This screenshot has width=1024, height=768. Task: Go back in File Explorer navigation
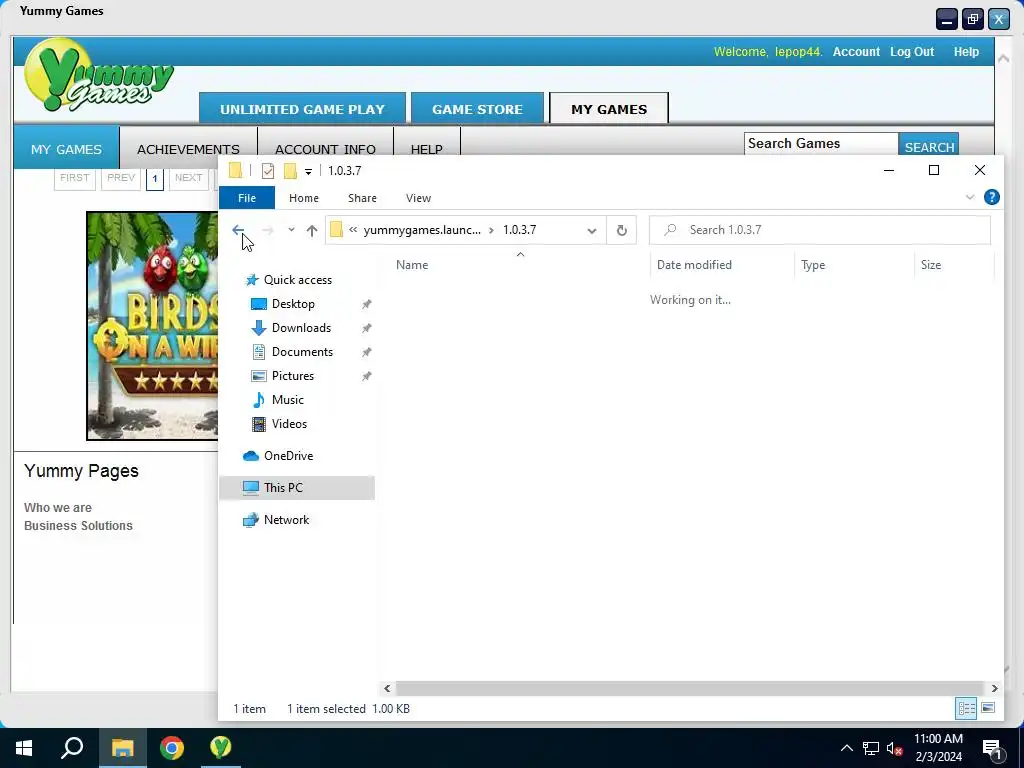pos(238,230)
